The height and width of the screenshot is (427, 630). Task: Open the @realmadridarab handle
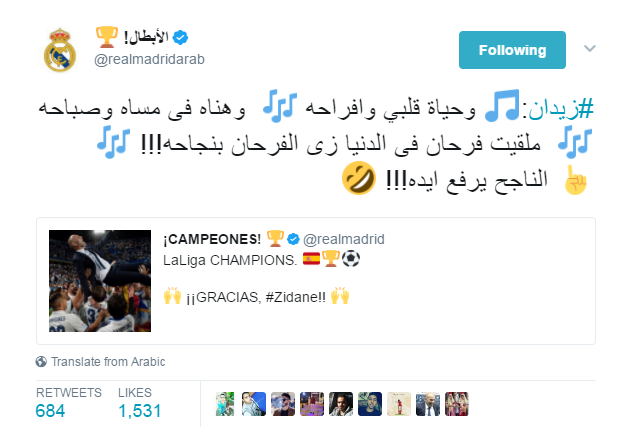coord(149,59)
